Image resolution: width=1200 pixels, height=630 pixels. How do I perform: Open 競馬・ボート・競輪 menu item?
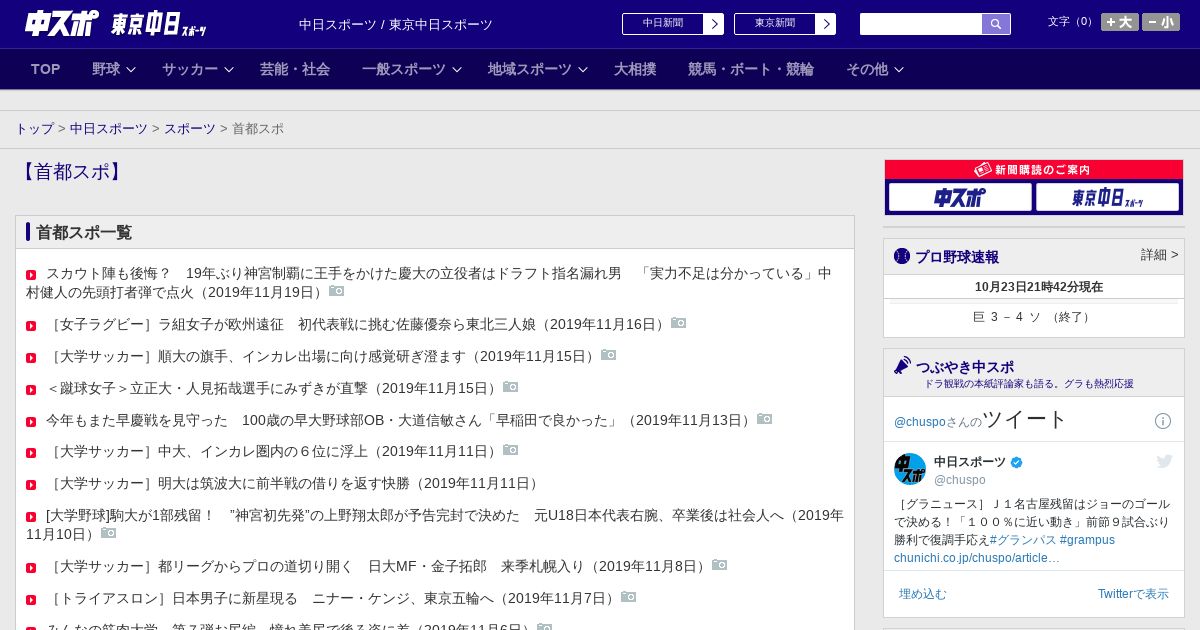751,69
